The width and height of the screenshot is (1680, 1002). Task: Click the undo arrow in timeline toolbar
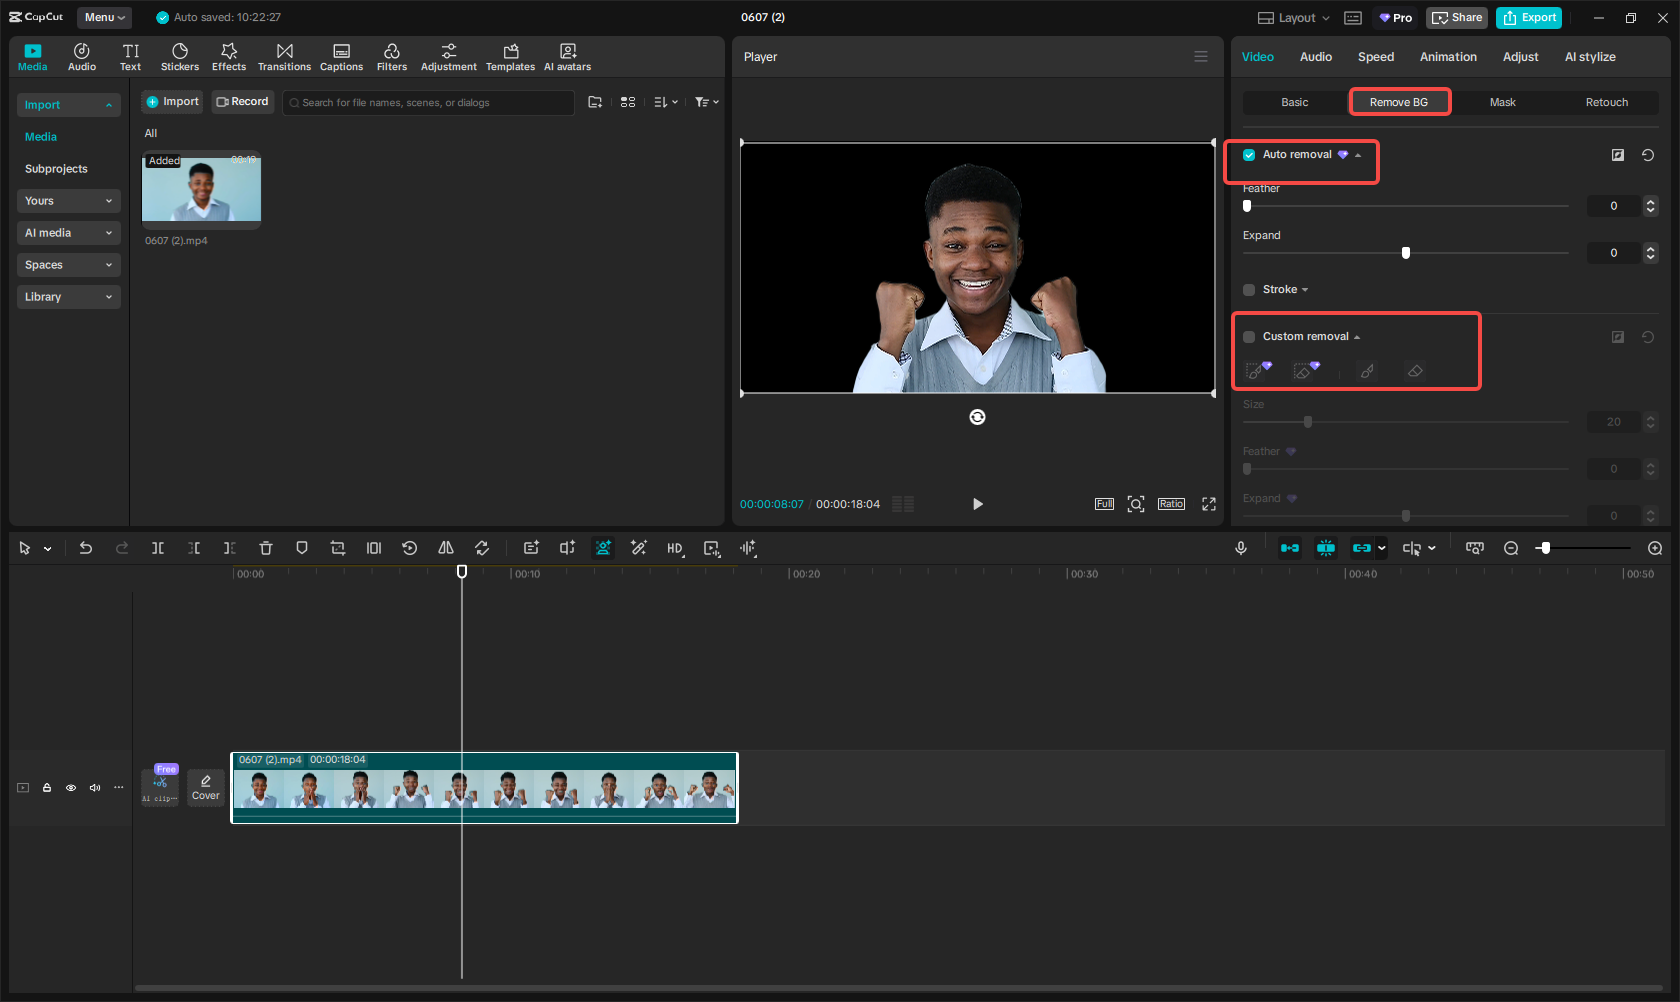[86, 548]
